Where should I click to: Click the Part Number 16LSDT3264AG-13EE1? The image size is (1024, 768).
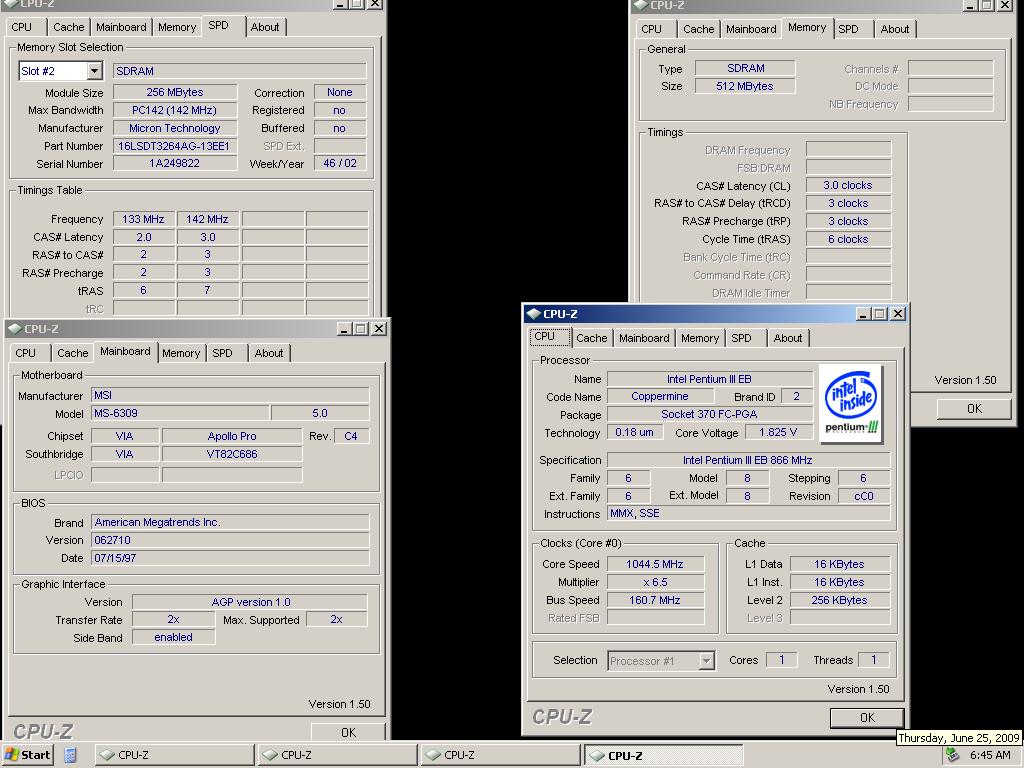(x=174, y=146)
